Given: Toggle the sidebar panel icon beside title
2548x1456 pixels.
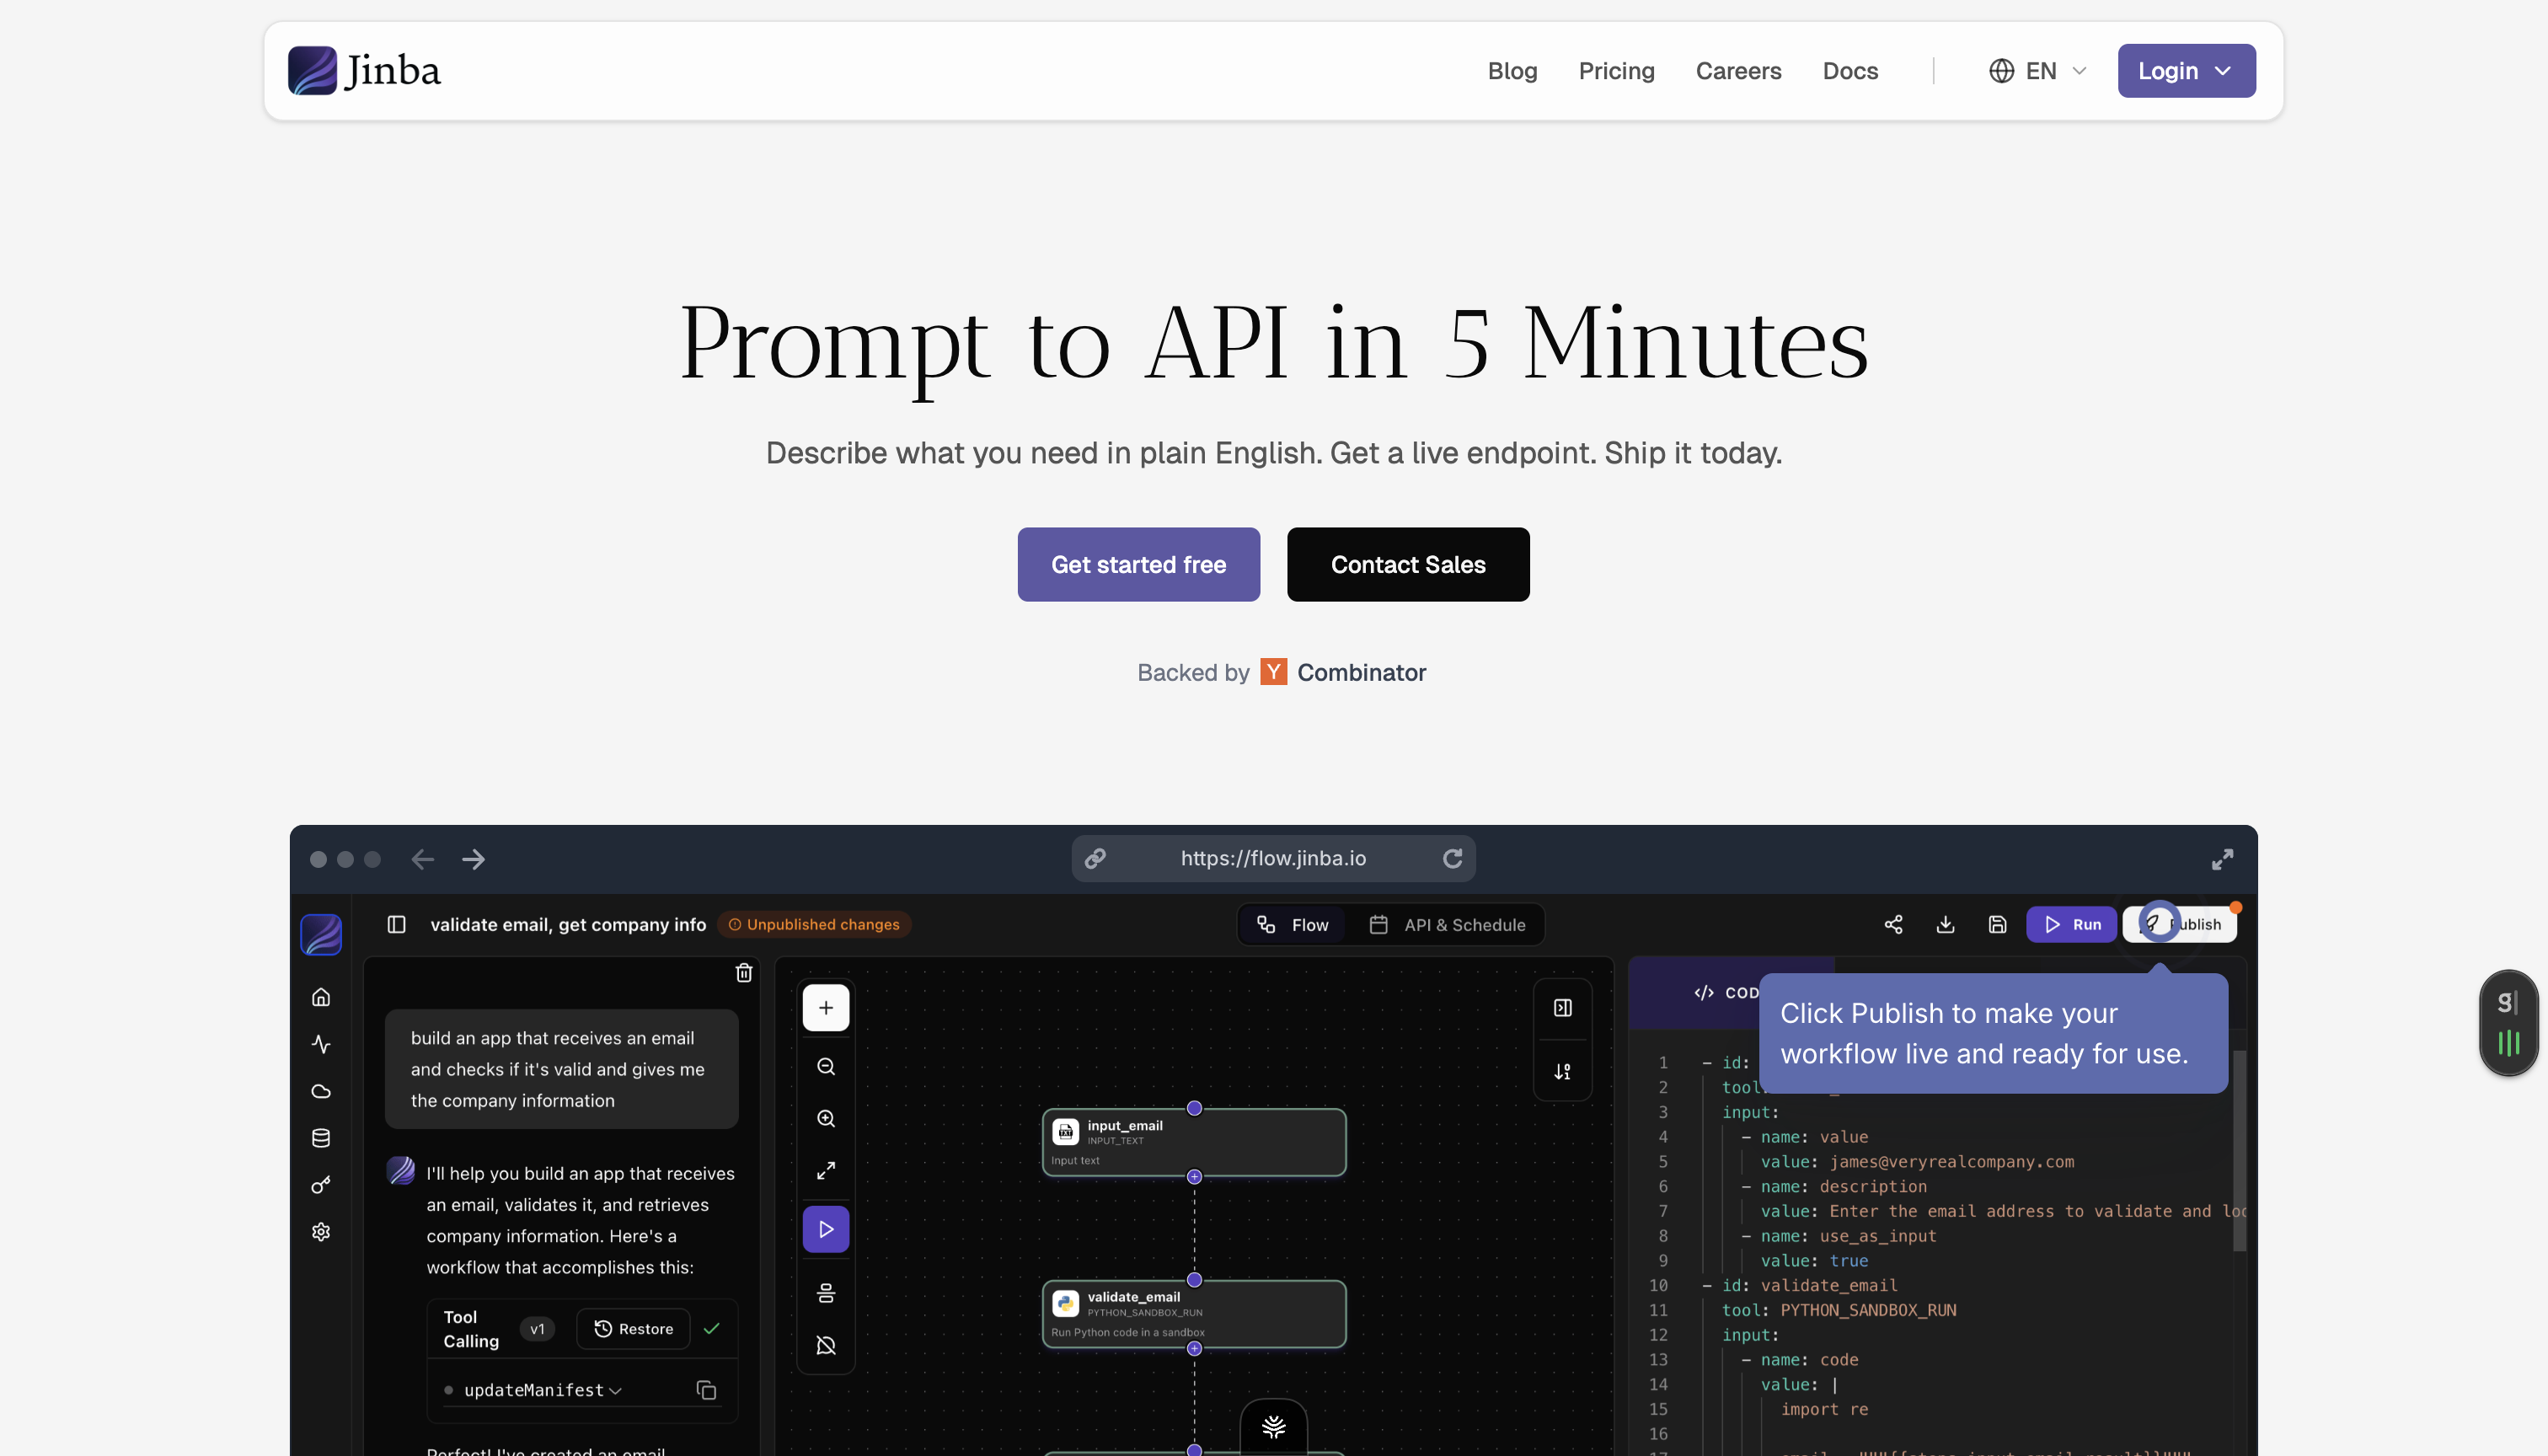Looking at the screenshot, I should 396,924.
